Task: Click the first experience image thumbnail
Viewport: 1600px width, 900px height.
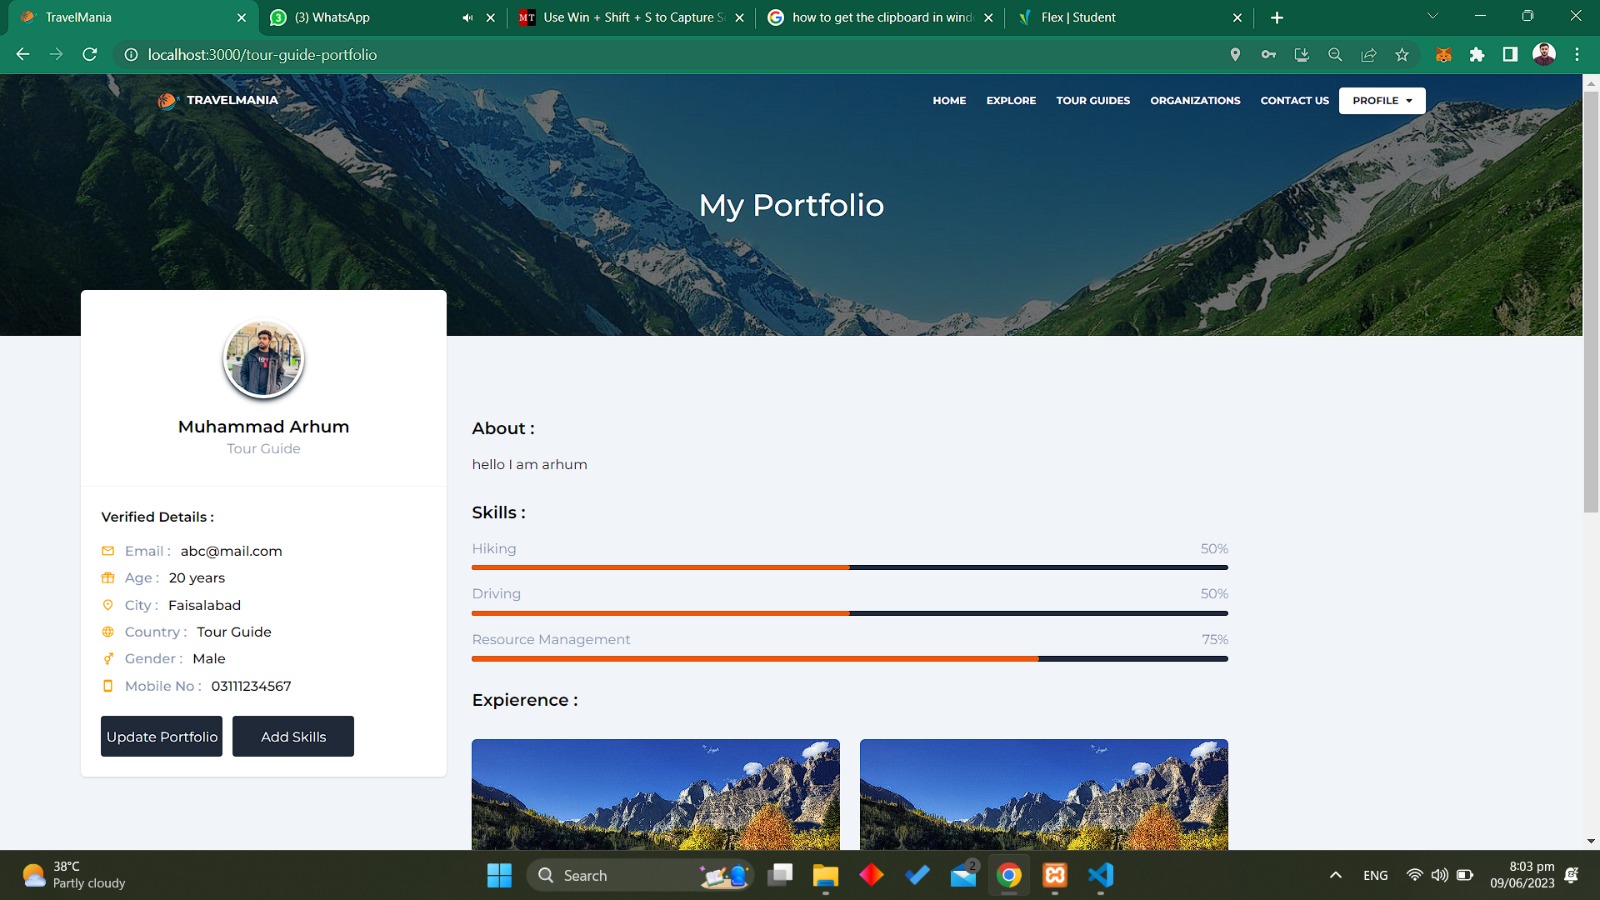Action: (x=655, y=794)
